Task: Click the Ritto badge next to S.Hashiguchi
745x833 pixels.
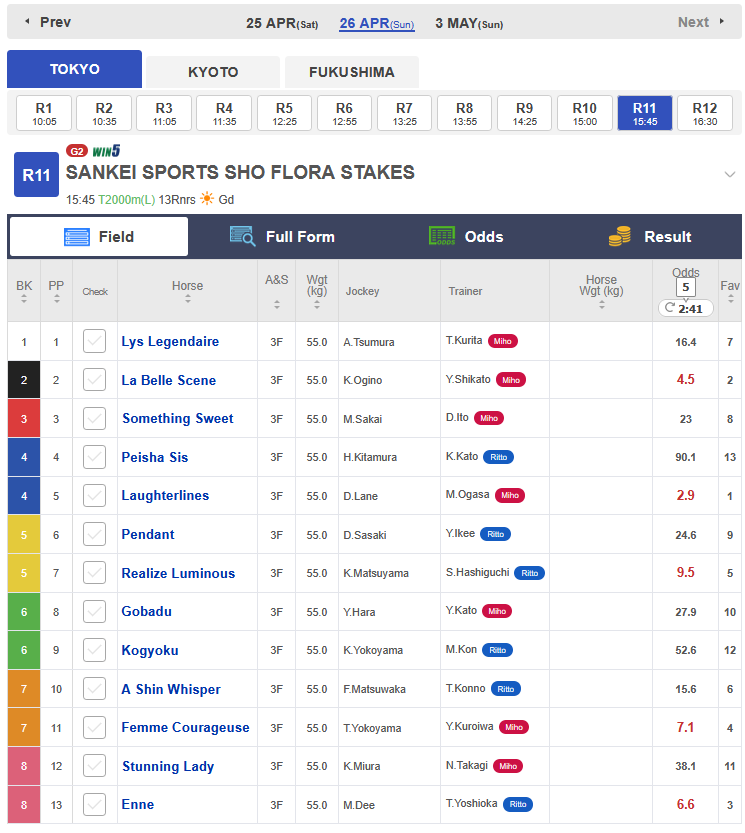Action: tap(529, 573)
